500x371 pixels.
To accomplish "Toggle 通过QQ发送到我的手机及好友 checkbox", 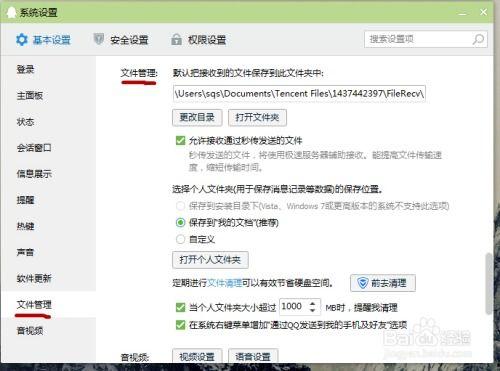I will tap(180, 324).
